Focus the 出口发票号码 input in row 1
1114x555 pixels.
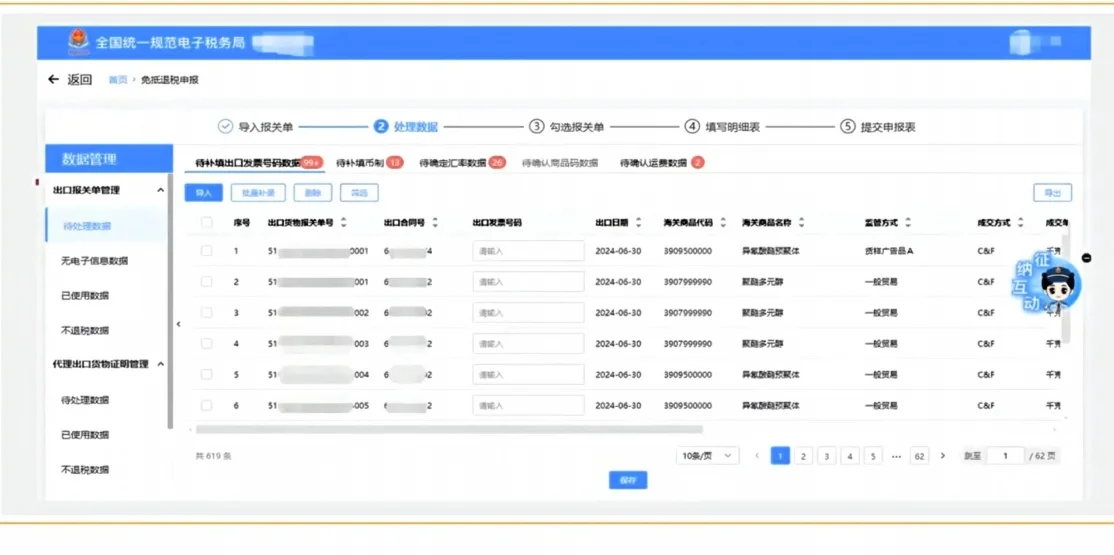(x=529, y=251)
